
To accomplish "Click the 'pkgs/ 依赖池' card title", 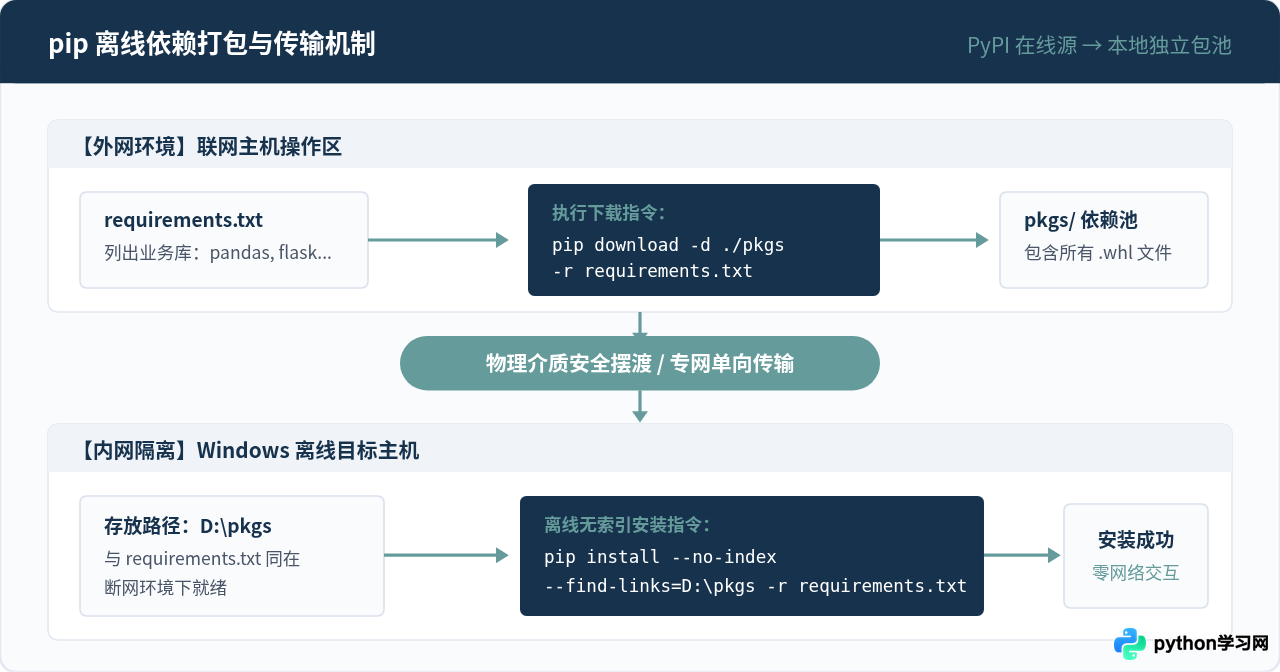I will (x=1081, y=220).
